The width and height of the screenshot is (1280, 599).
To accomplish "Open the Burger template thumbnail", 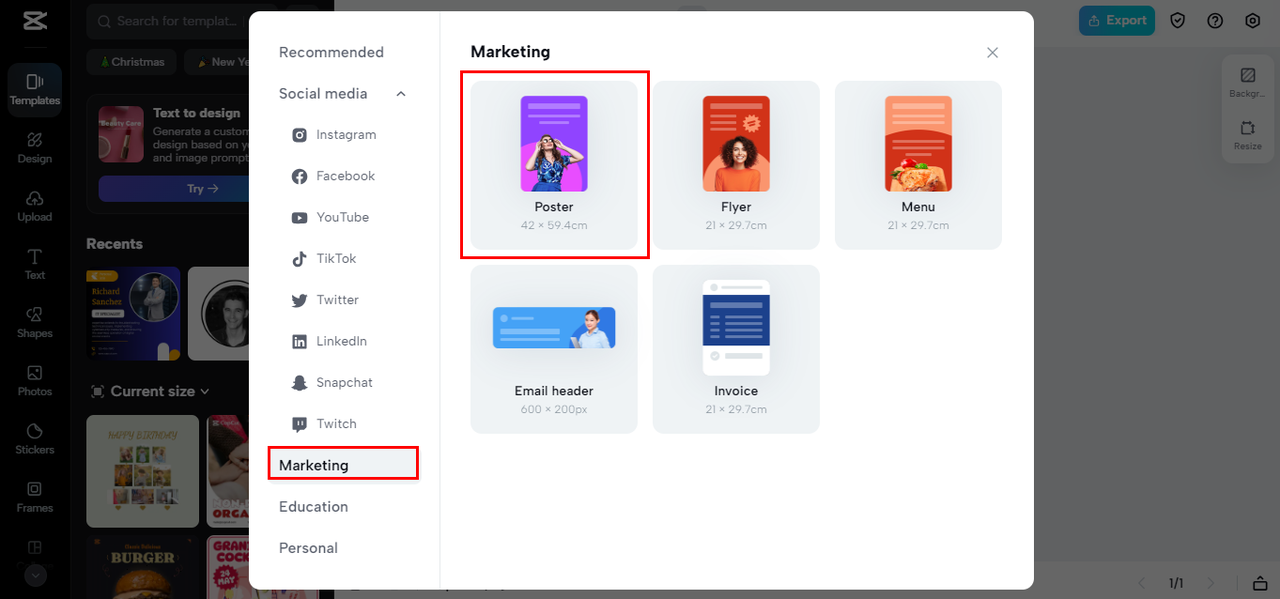I will 143,567.
